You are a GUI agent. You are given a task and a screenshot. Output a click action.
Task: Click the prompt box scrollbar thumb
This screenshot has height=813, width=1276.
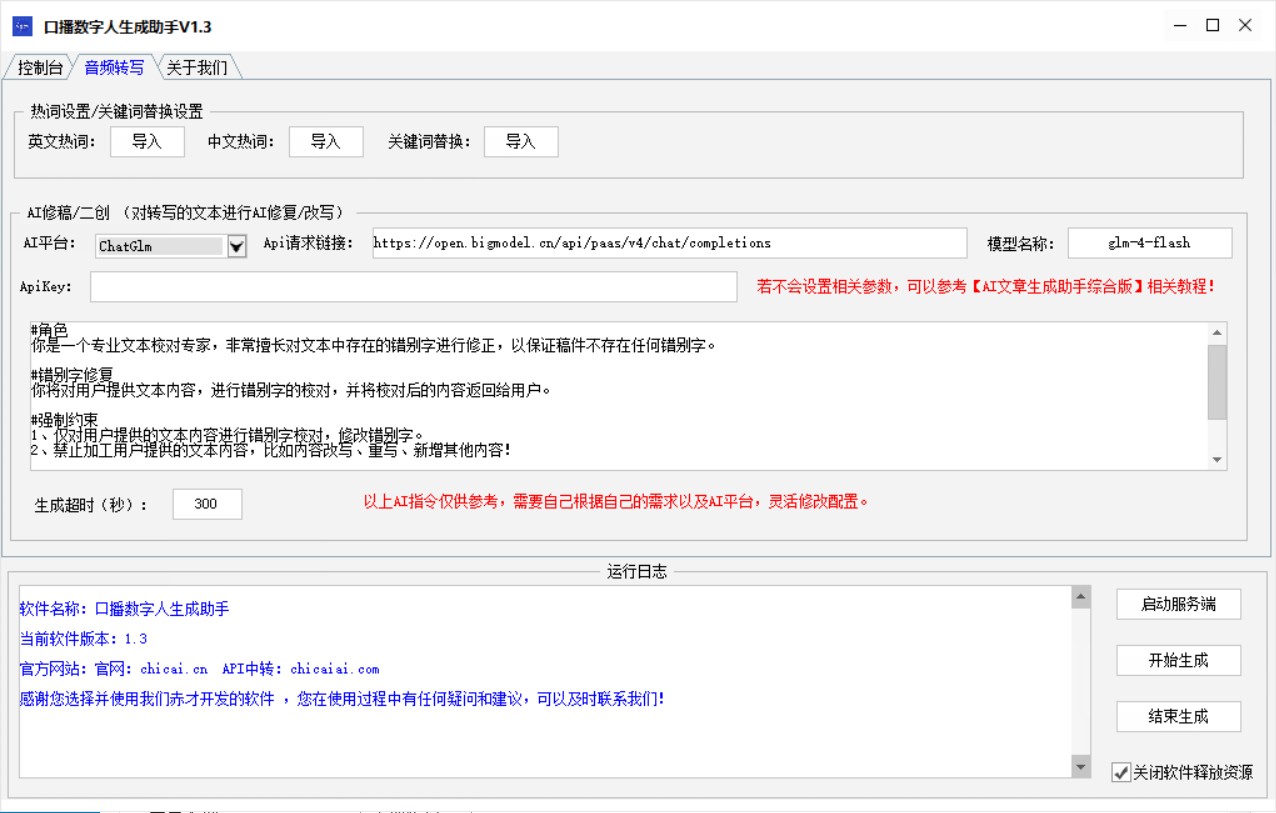point(1217,382)
